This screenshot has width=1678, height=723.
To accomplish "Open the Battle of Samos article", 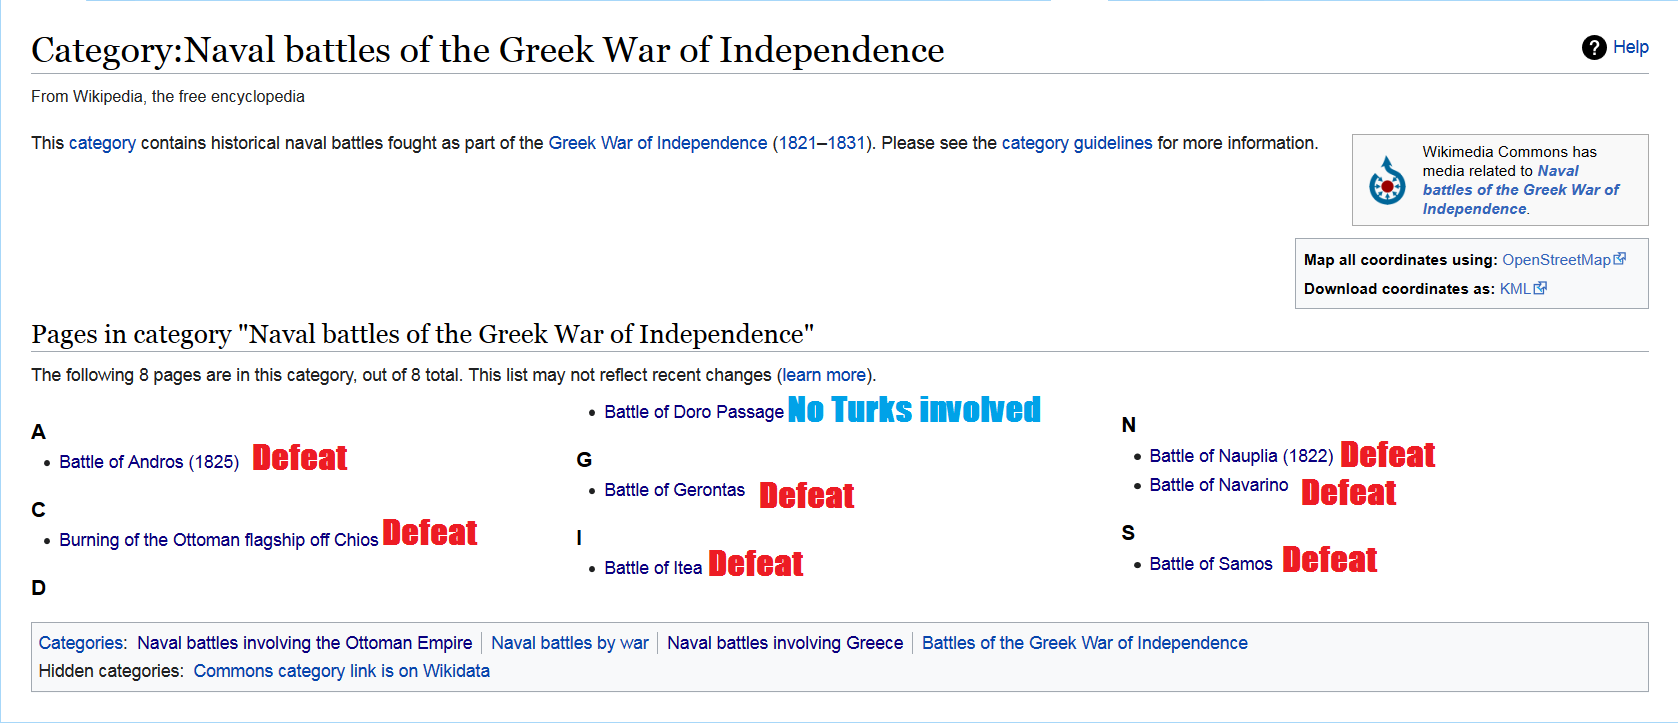I will coord(1210,564).
